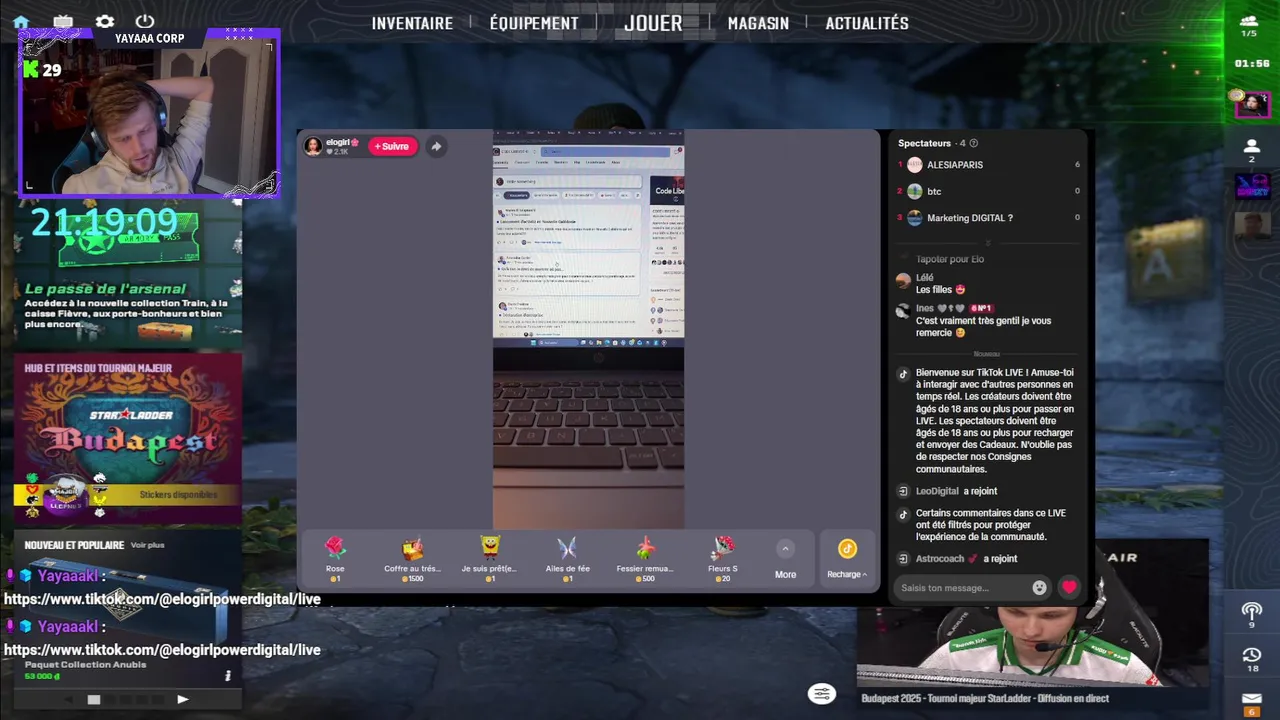
Task: Open the nearby broadcast icon
Action: (x=1251, y=614)
